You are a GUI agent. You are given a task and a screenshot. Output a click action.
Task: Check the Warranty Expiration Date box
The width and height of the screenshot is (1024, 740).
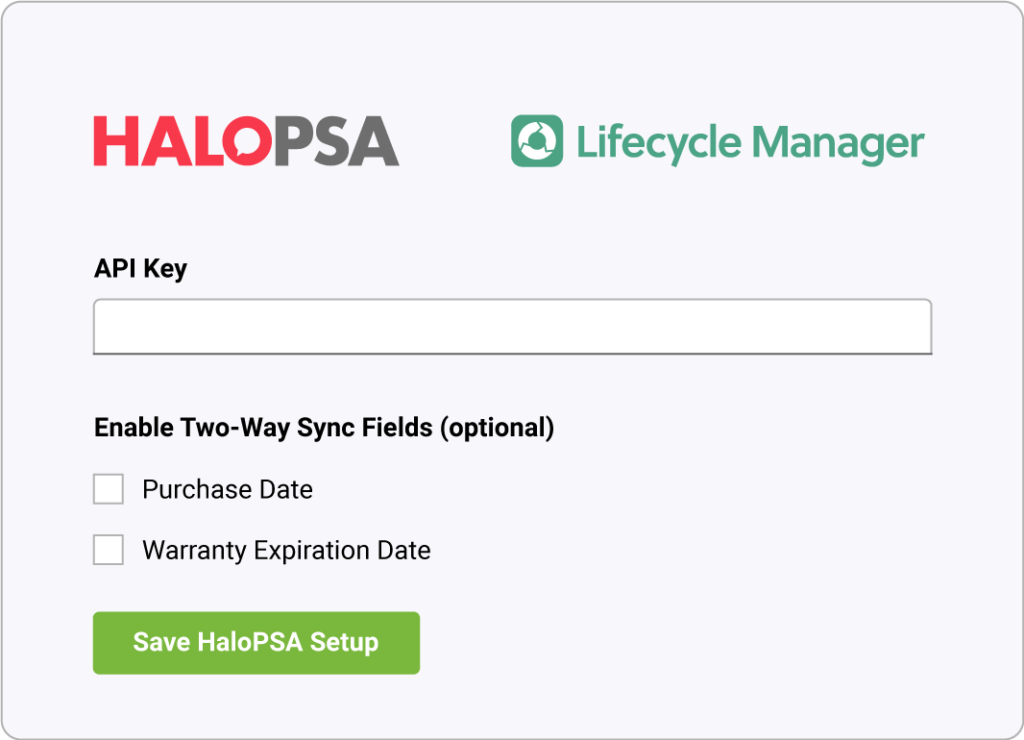pos(108,549)
